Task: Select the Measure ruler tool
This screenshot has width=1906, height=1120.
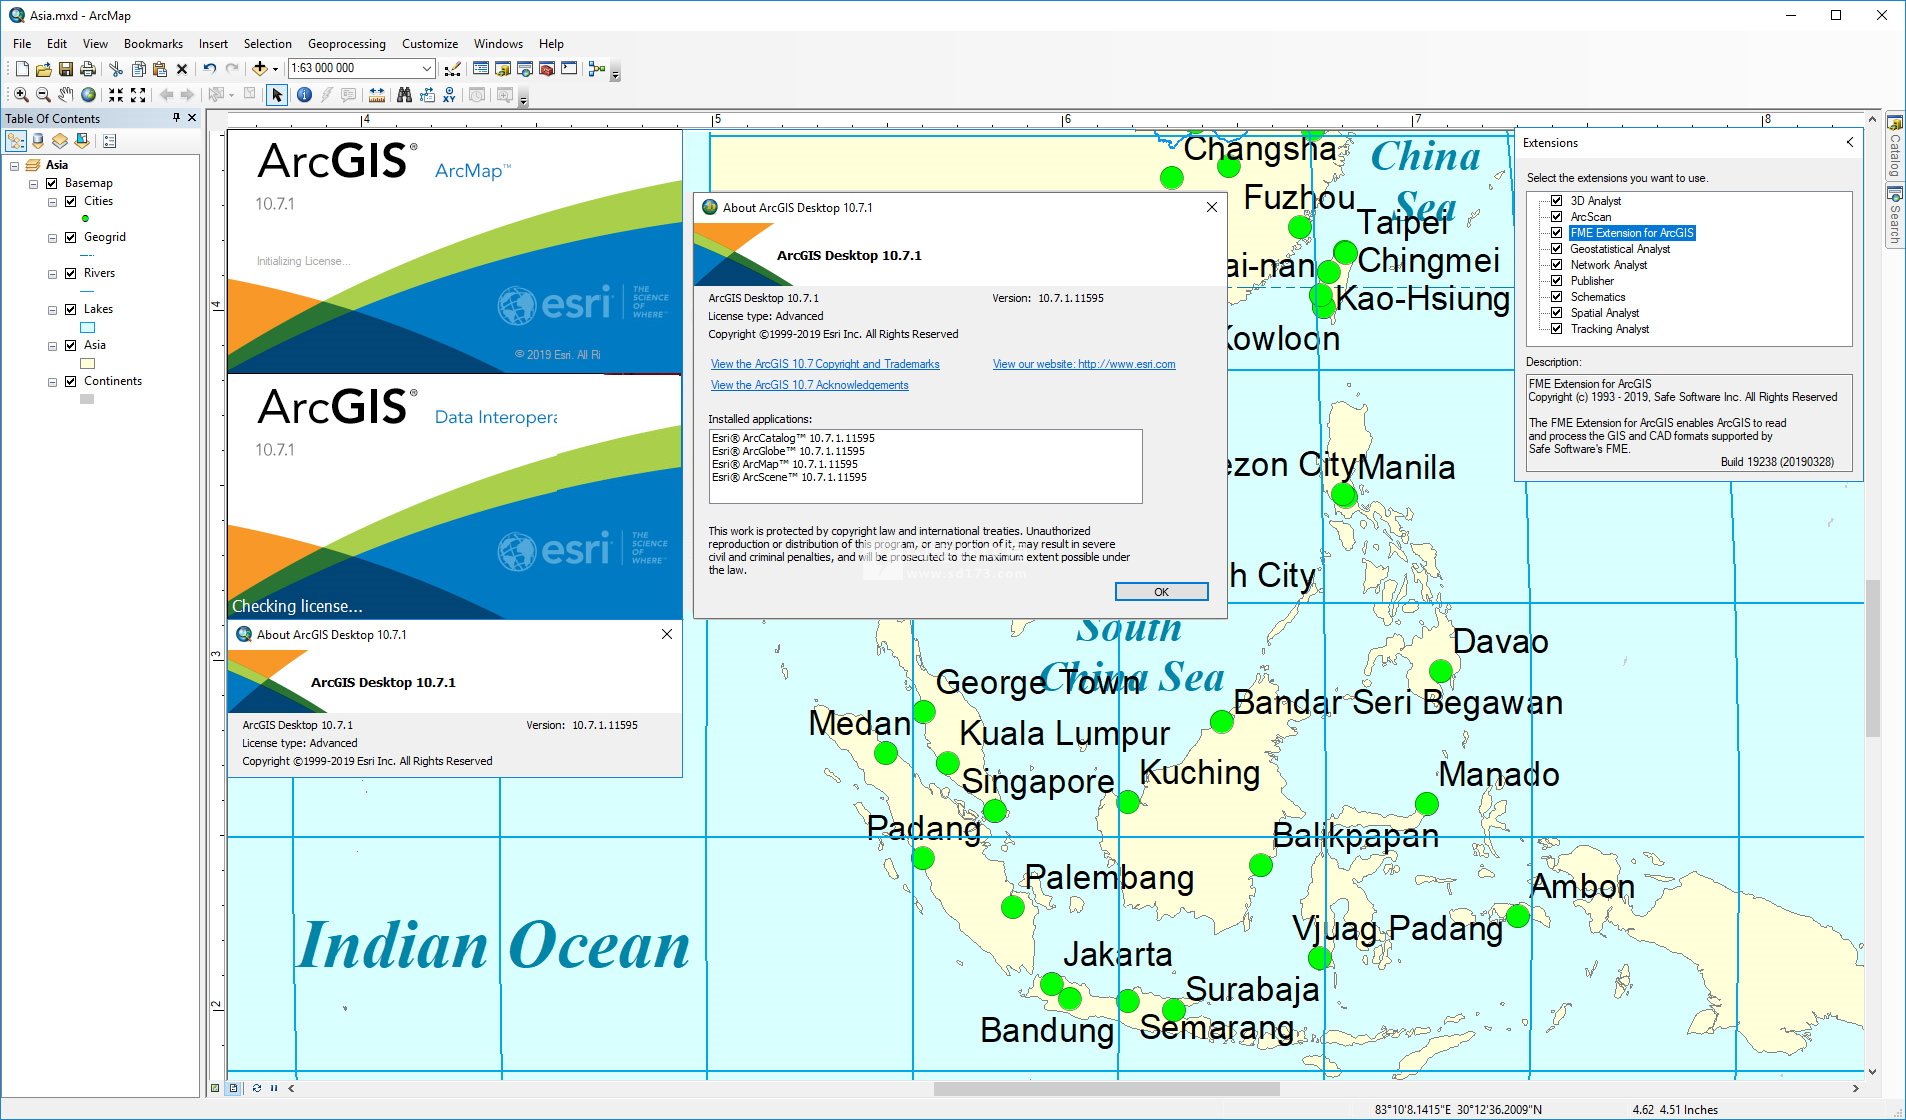Action: [377, 95]
